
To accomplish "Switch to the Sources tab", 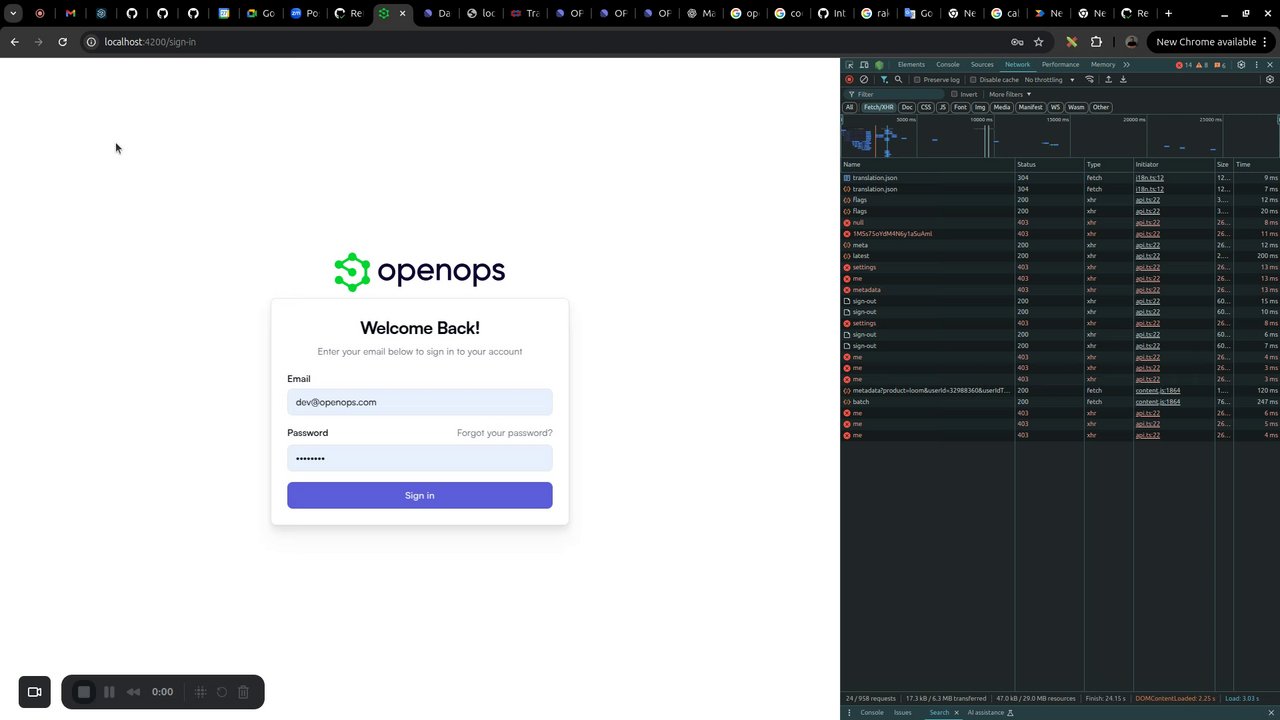I will 982,64.
